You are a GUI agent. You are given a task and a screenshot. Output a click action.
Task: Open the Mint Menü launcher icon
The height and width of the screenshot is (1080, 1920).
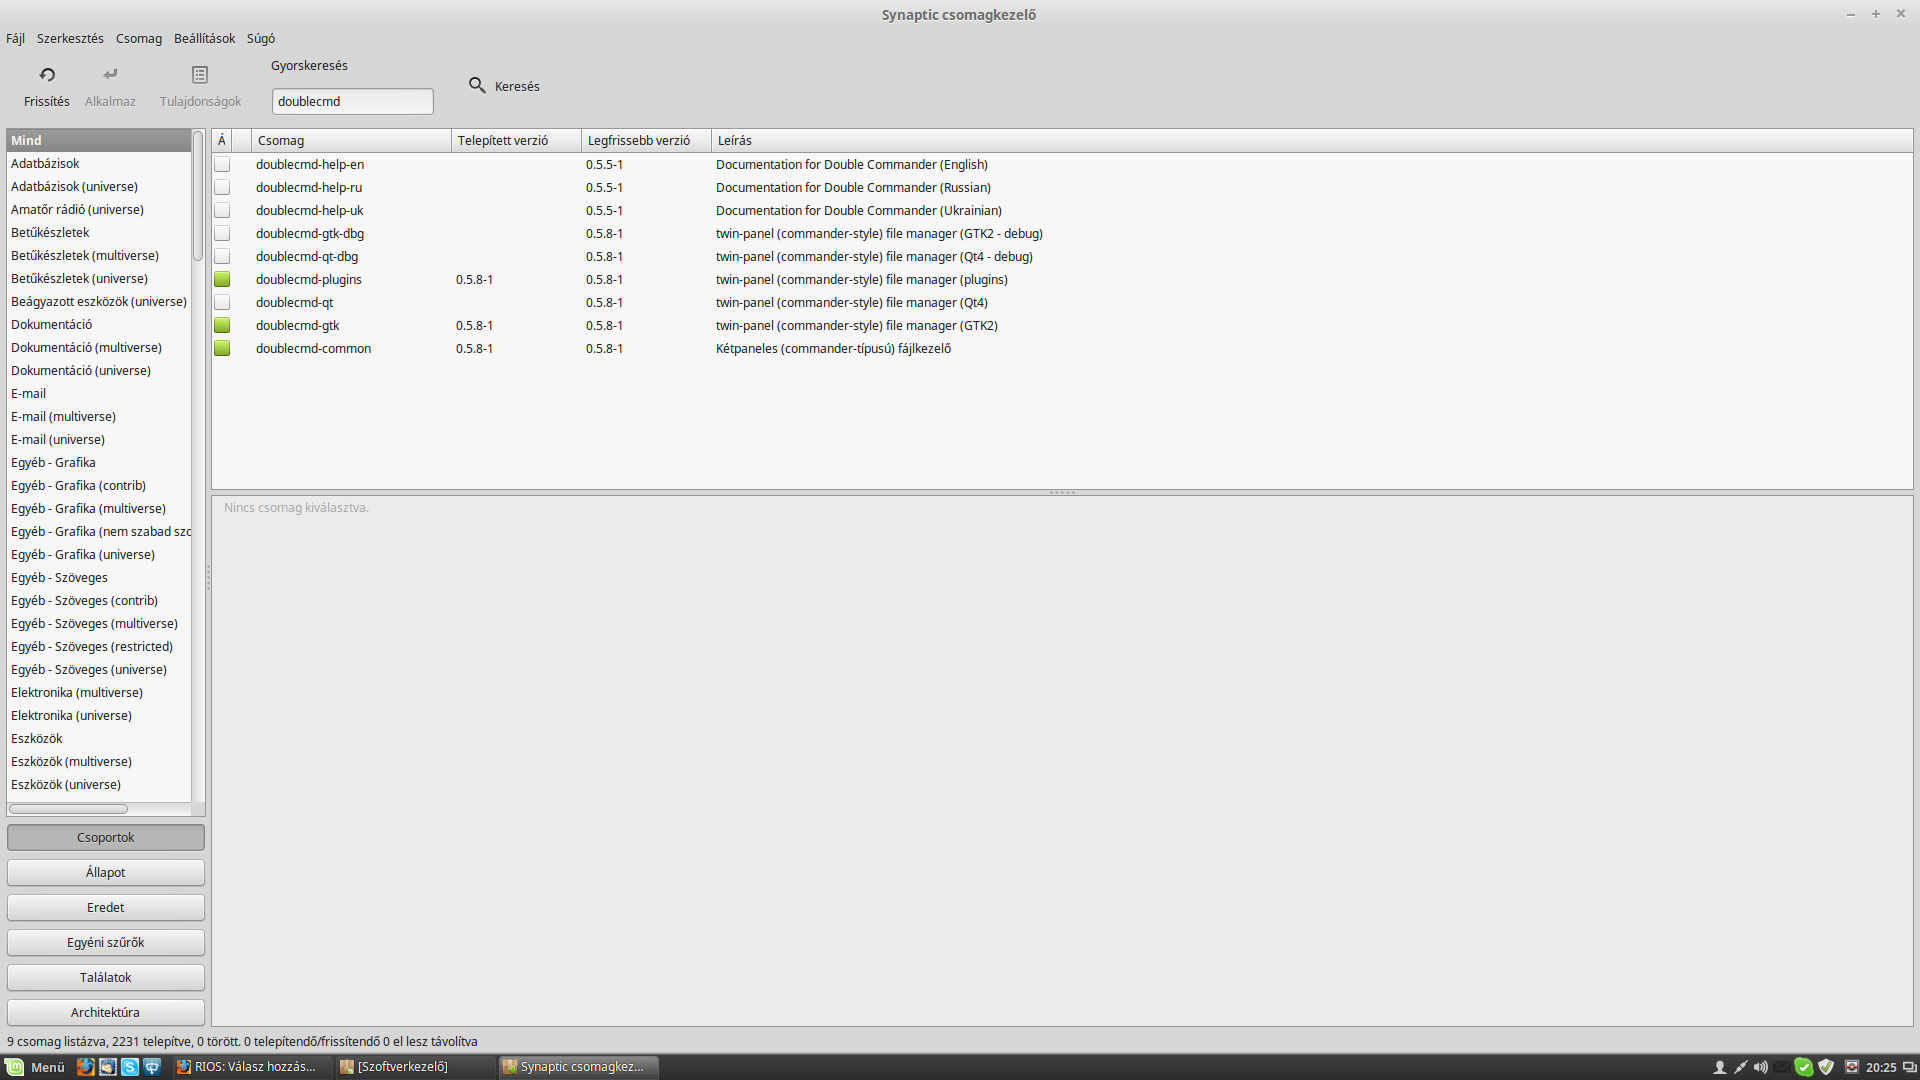pos(14,1067)
